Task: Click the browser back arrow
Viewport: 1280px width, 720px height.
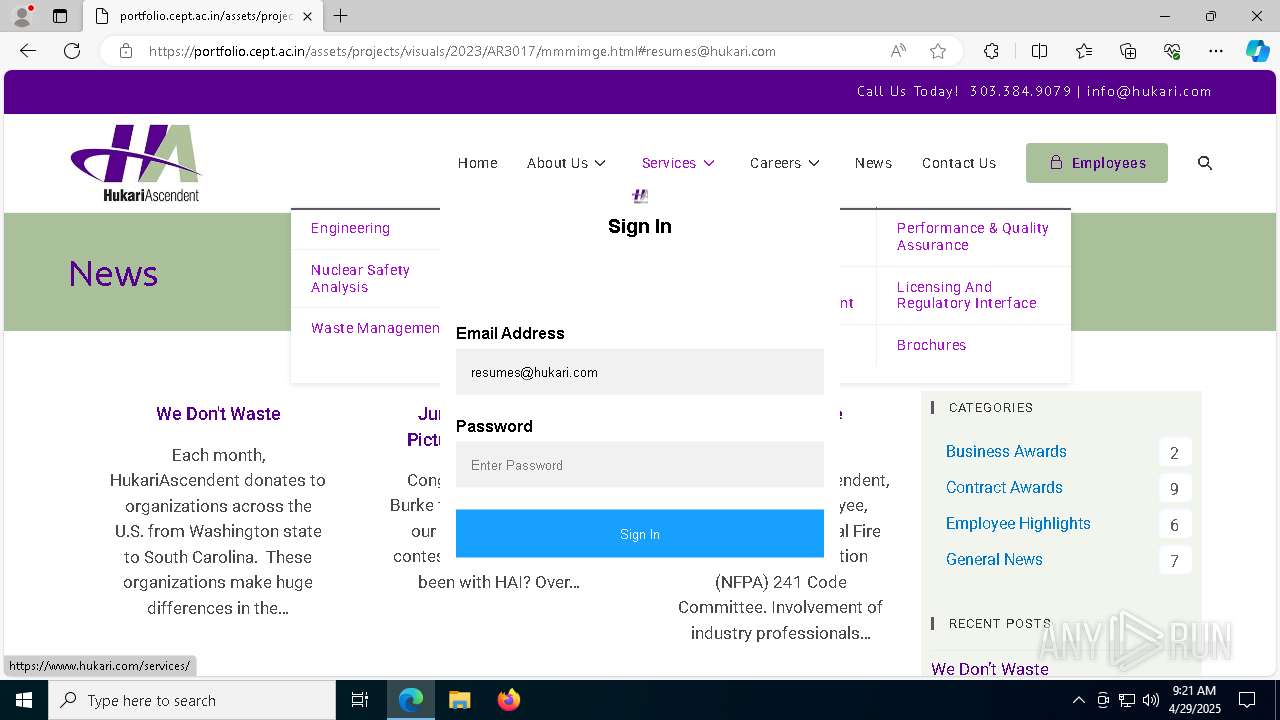Action: (x=28, y=51)
